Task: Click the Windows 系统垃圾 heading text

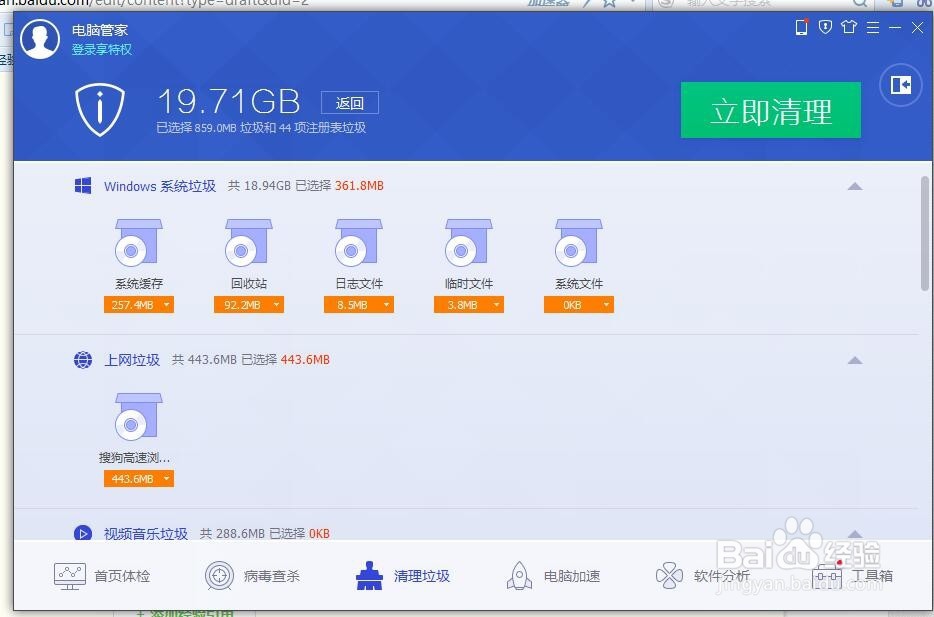Action: pyautogui.click(x=160, y=186)
